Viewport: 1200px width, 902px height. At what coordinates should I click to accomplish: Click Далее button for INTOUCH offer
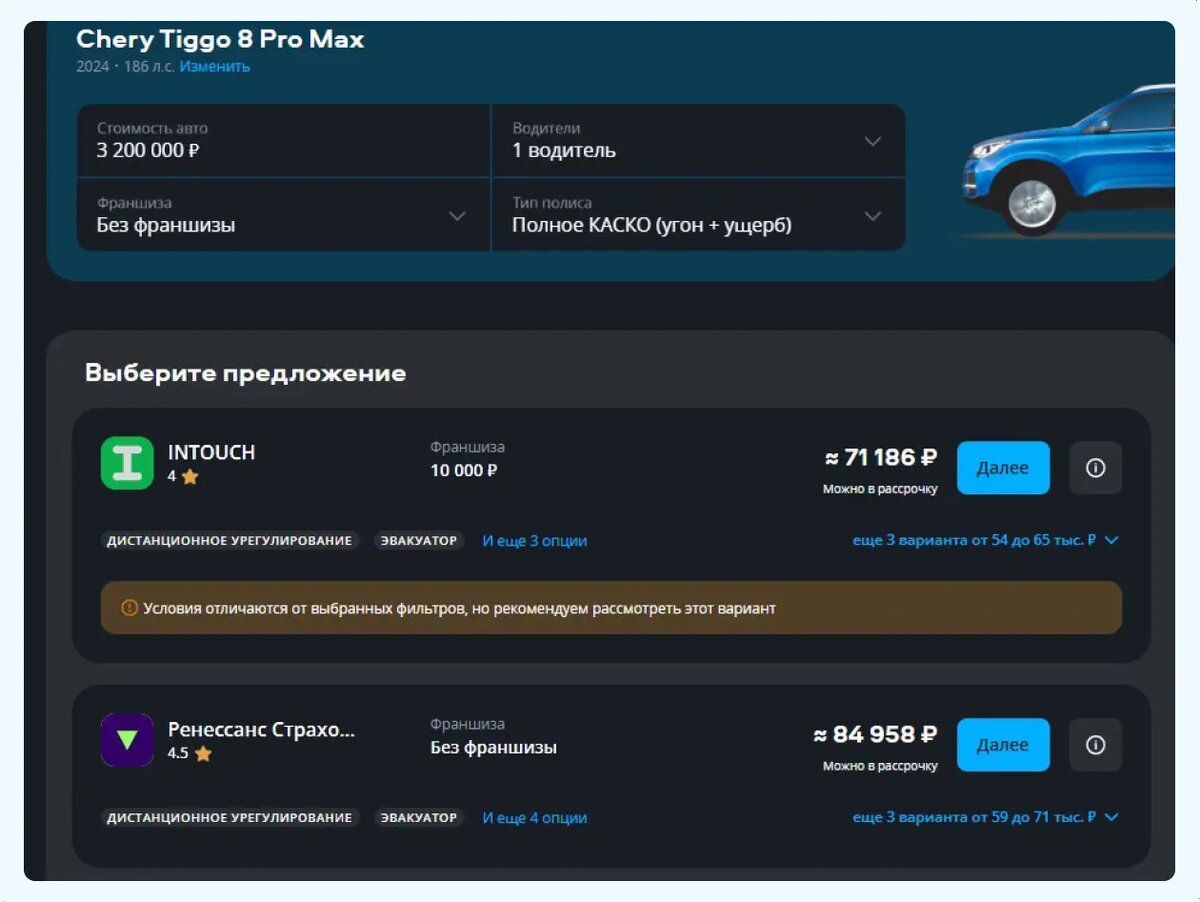[1003, 468]
